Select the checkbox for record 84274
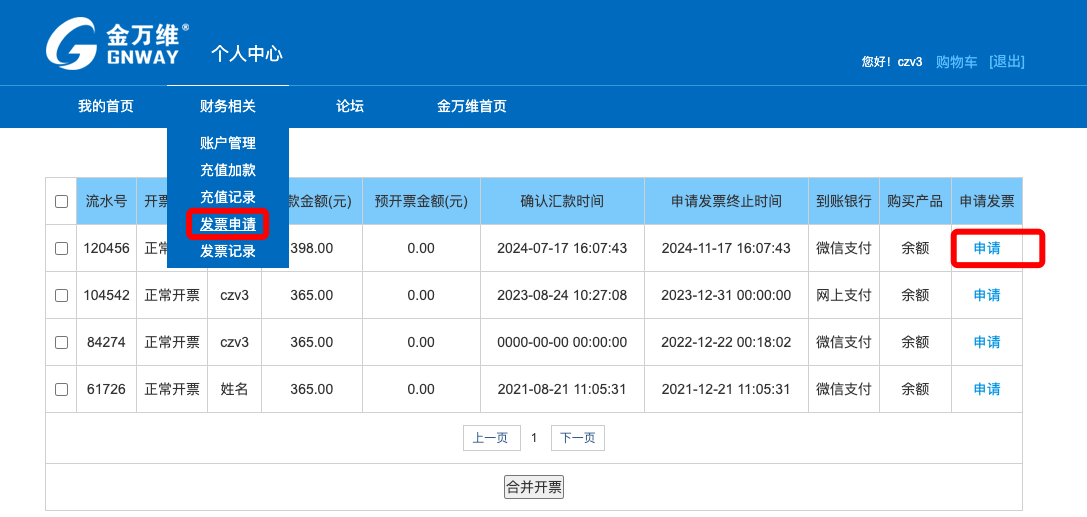Image resolution: width=1087 pixels, height=517 pixels. (x=61, y=342)
